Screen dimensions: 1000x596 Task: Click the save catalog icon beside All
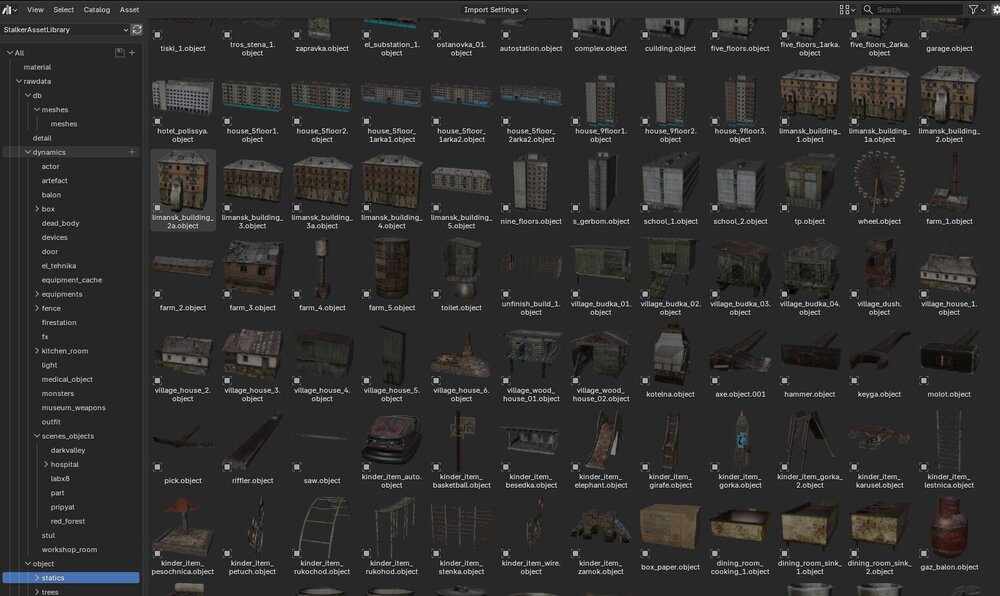pos(119,53)
